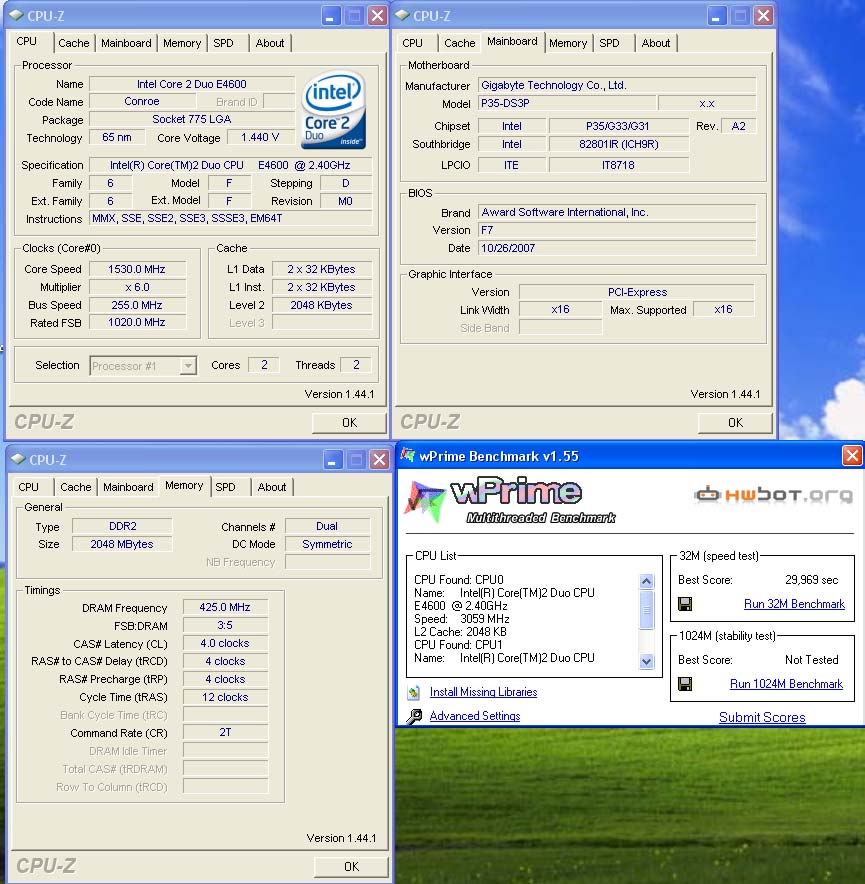
Task: Click the BIOS Date value 10/26/2007
Action: pos(617,248)
